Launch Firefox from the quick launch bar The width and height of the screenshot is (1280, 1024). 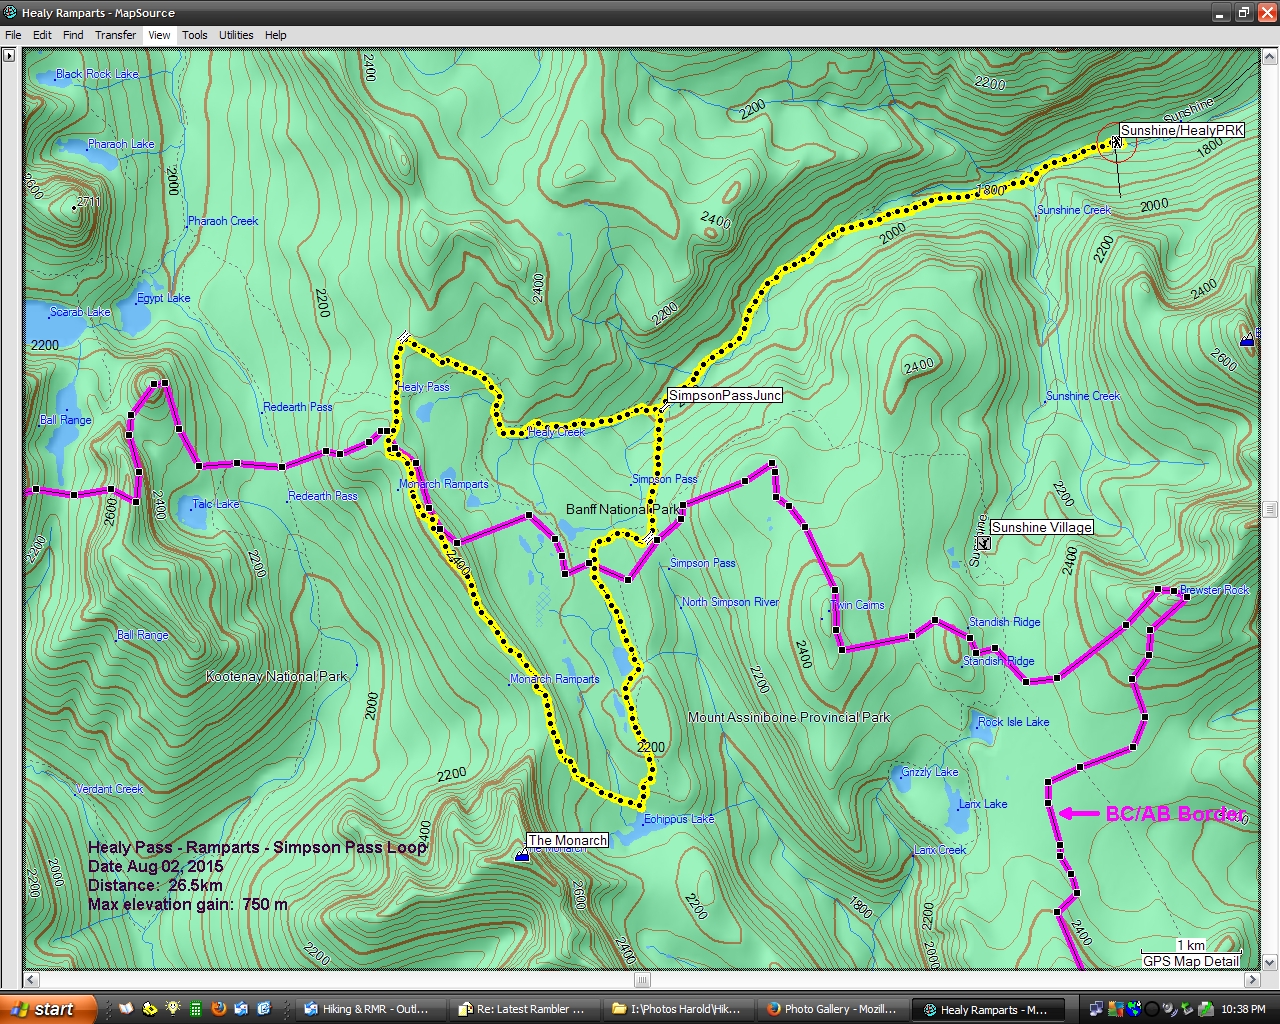point(219,1009)
